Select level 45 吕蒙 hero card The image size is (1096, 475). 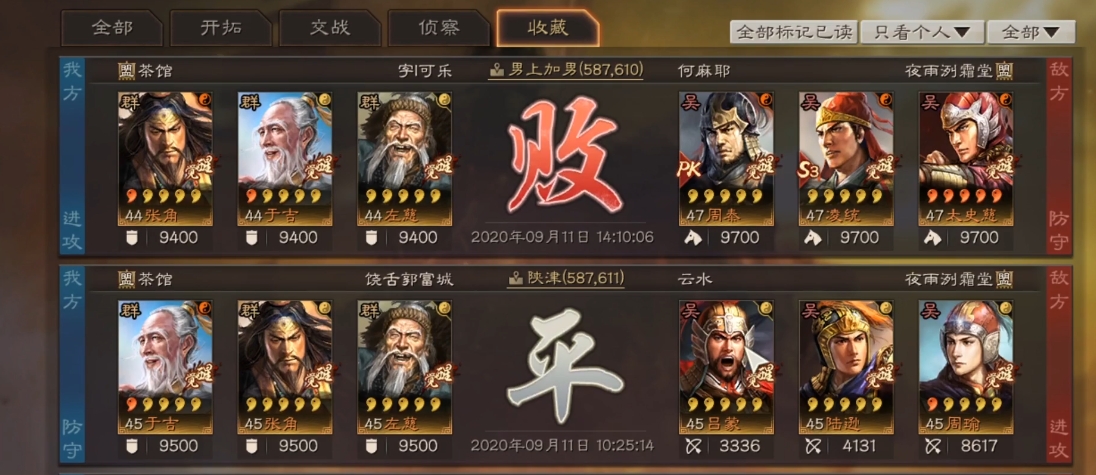click(x=726, y=367)
